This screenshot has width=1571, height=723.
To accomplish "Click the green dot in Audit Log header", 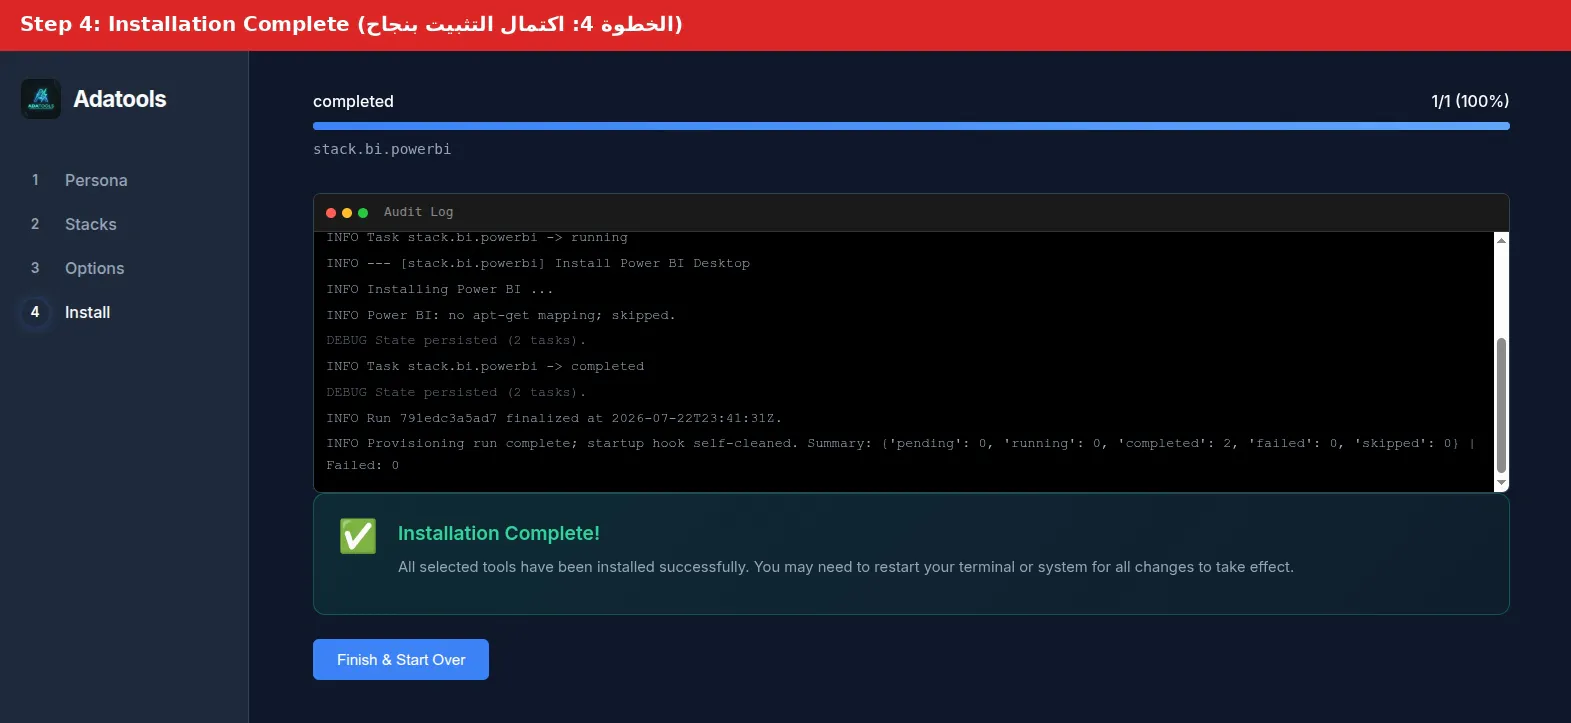I will tap(363, 213).
